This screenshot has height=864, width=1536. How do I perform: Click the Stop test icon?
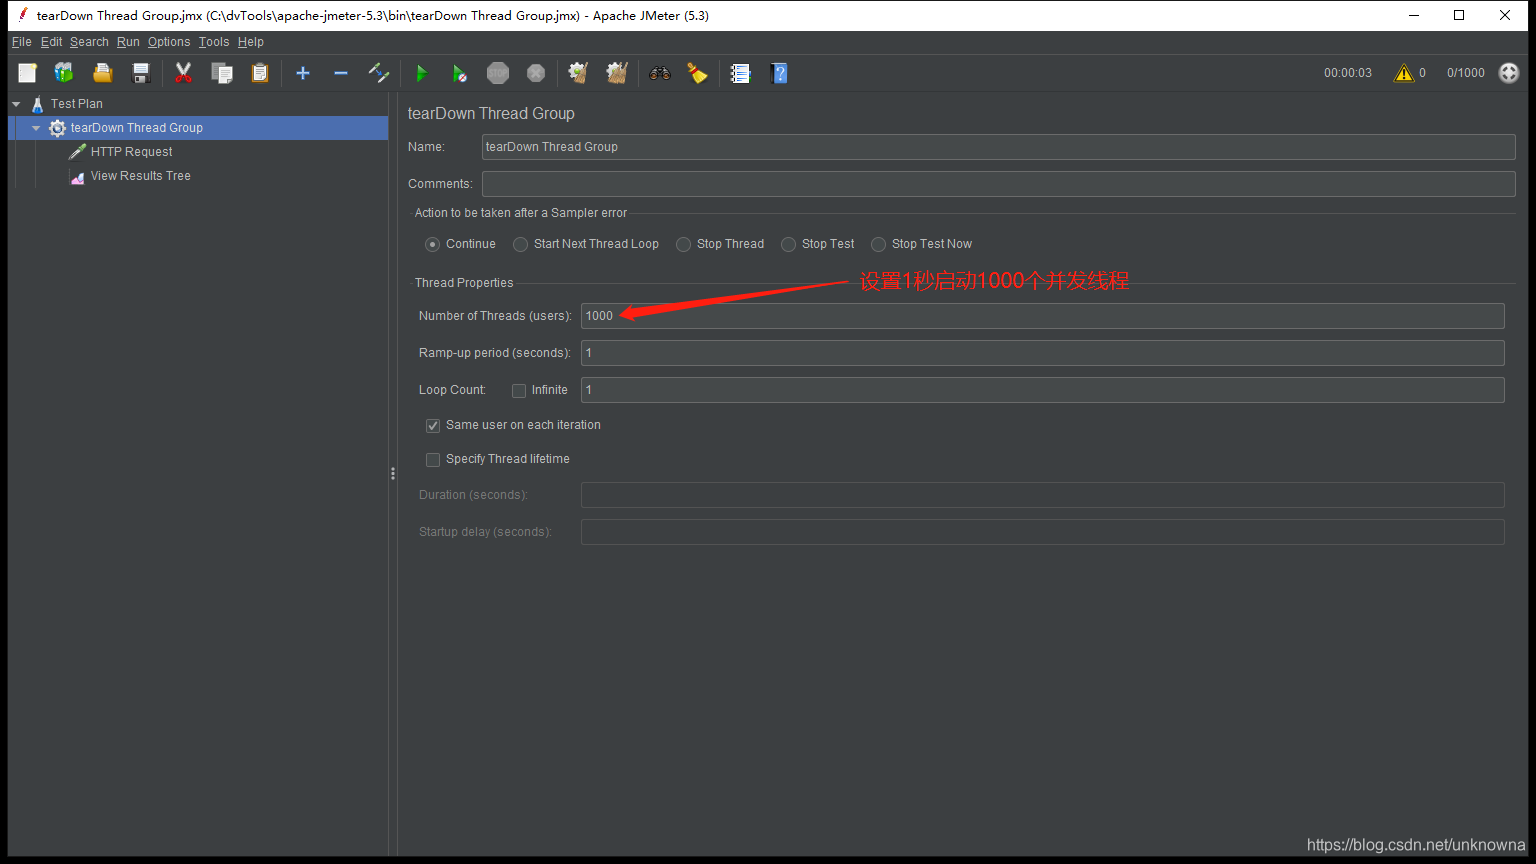tap(498, 73)
